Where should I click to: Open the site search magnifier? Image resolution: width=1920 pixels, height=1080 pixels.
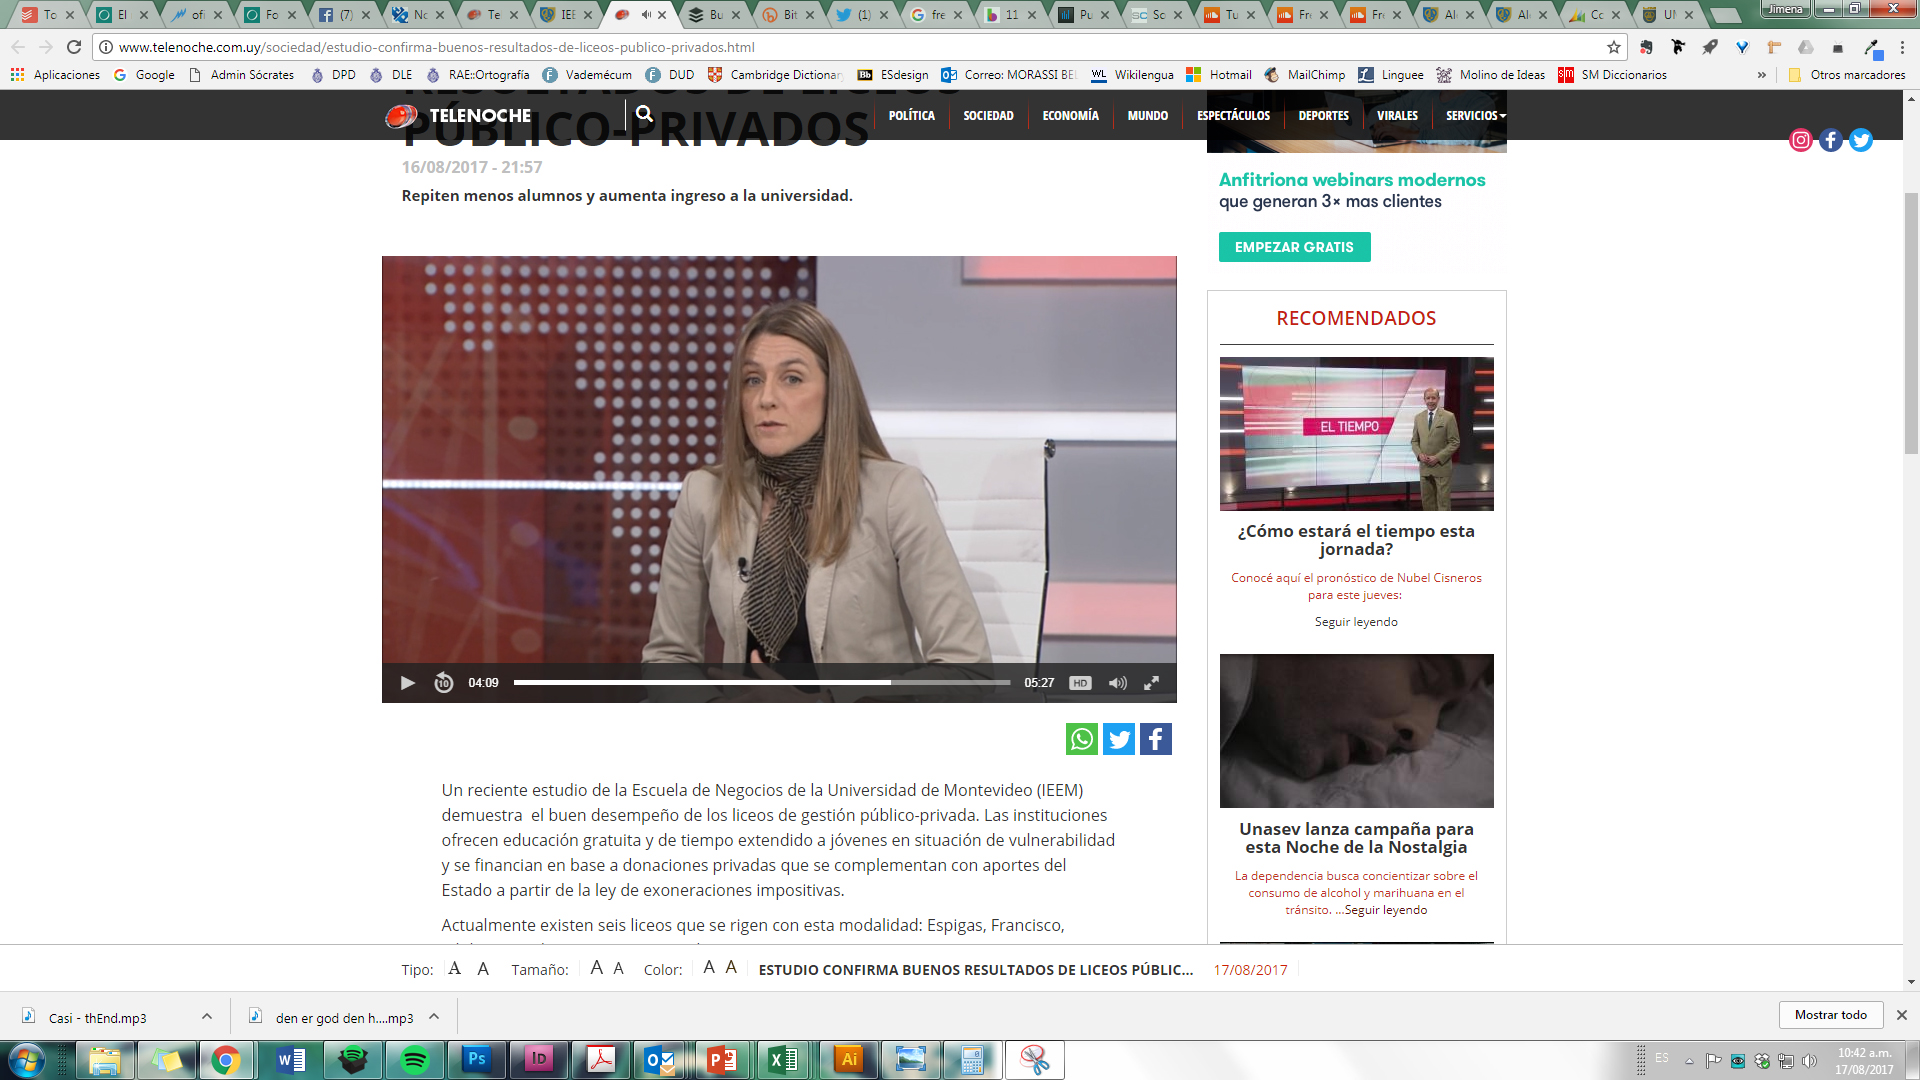pos(645,114)
